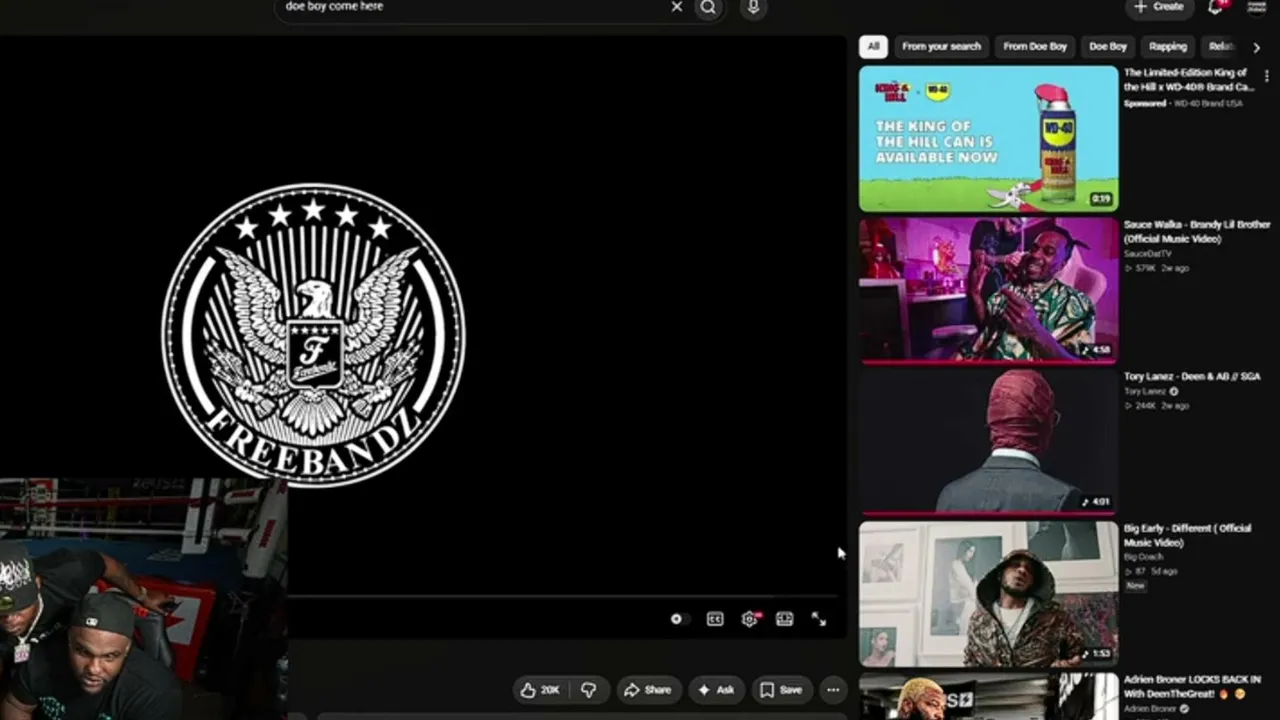Save the video with the Save button
This screenshot has height=720, width=1280.
pyautogui.click(x=781, y=690)
